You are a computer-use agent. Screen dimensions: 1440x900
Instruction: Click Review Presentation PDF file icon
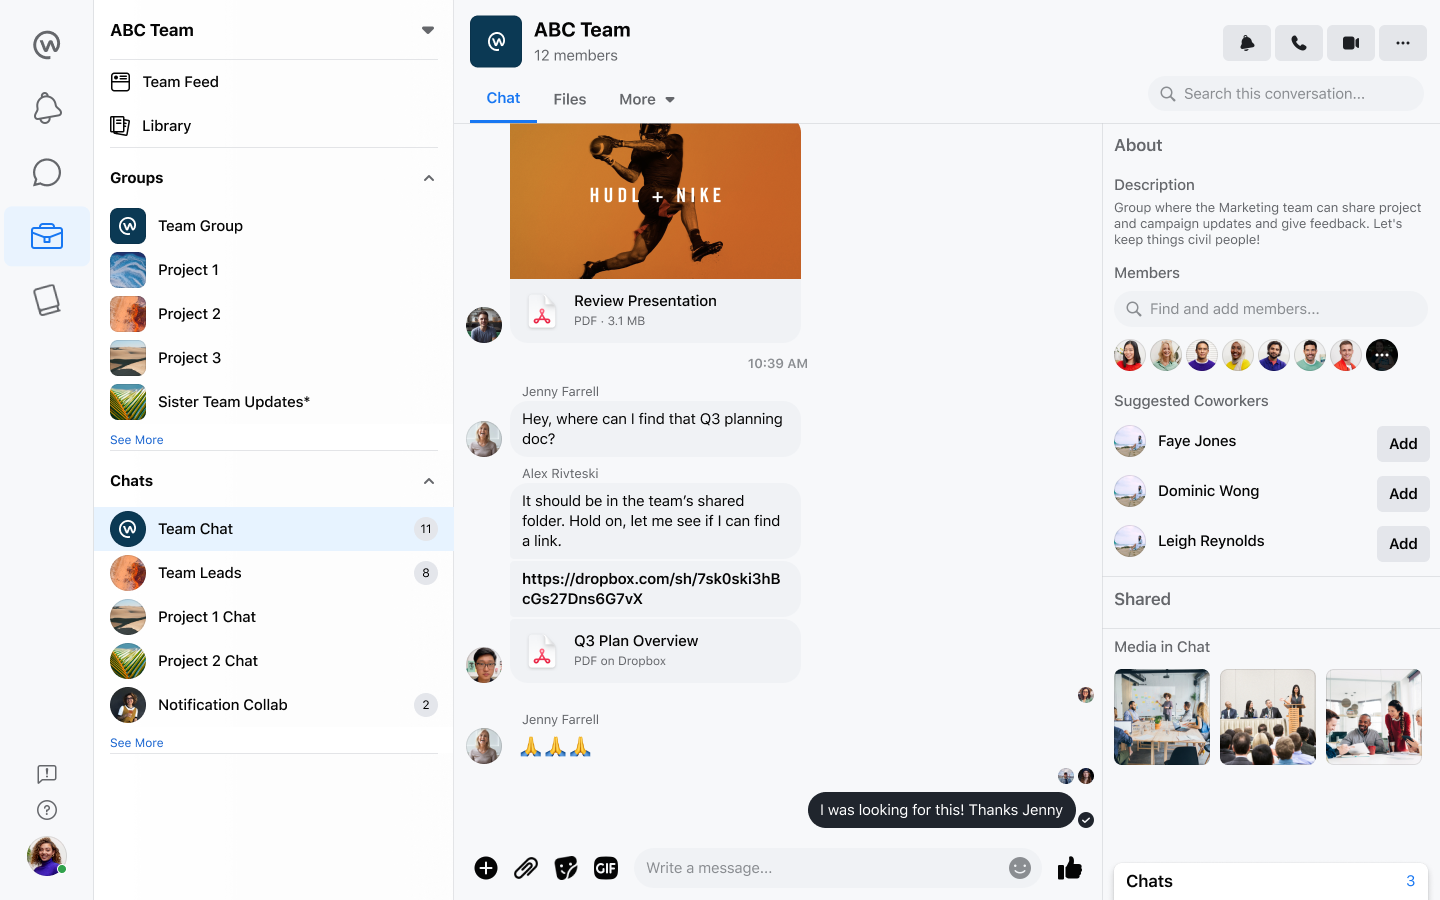542,311
